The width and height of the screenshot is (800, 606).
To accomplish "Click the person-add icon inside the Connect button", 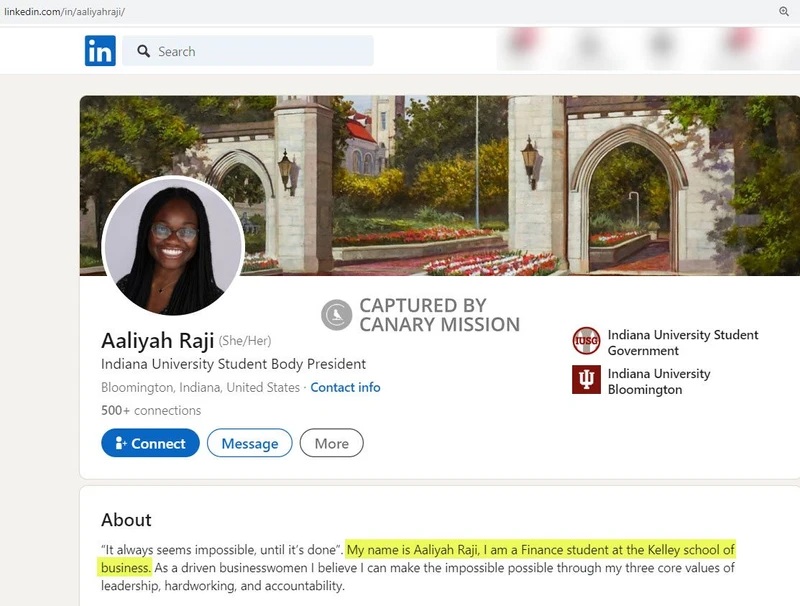I will [x=120, y=443].
